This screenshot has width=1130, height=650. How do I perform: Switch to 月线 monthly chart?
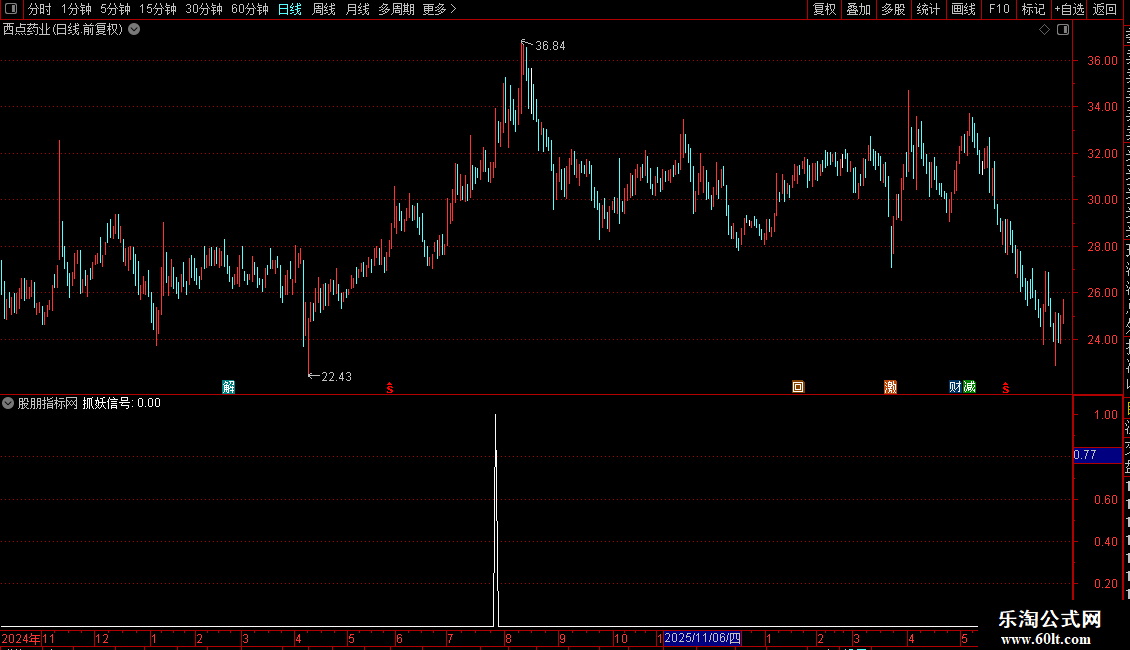coord(357,9)
